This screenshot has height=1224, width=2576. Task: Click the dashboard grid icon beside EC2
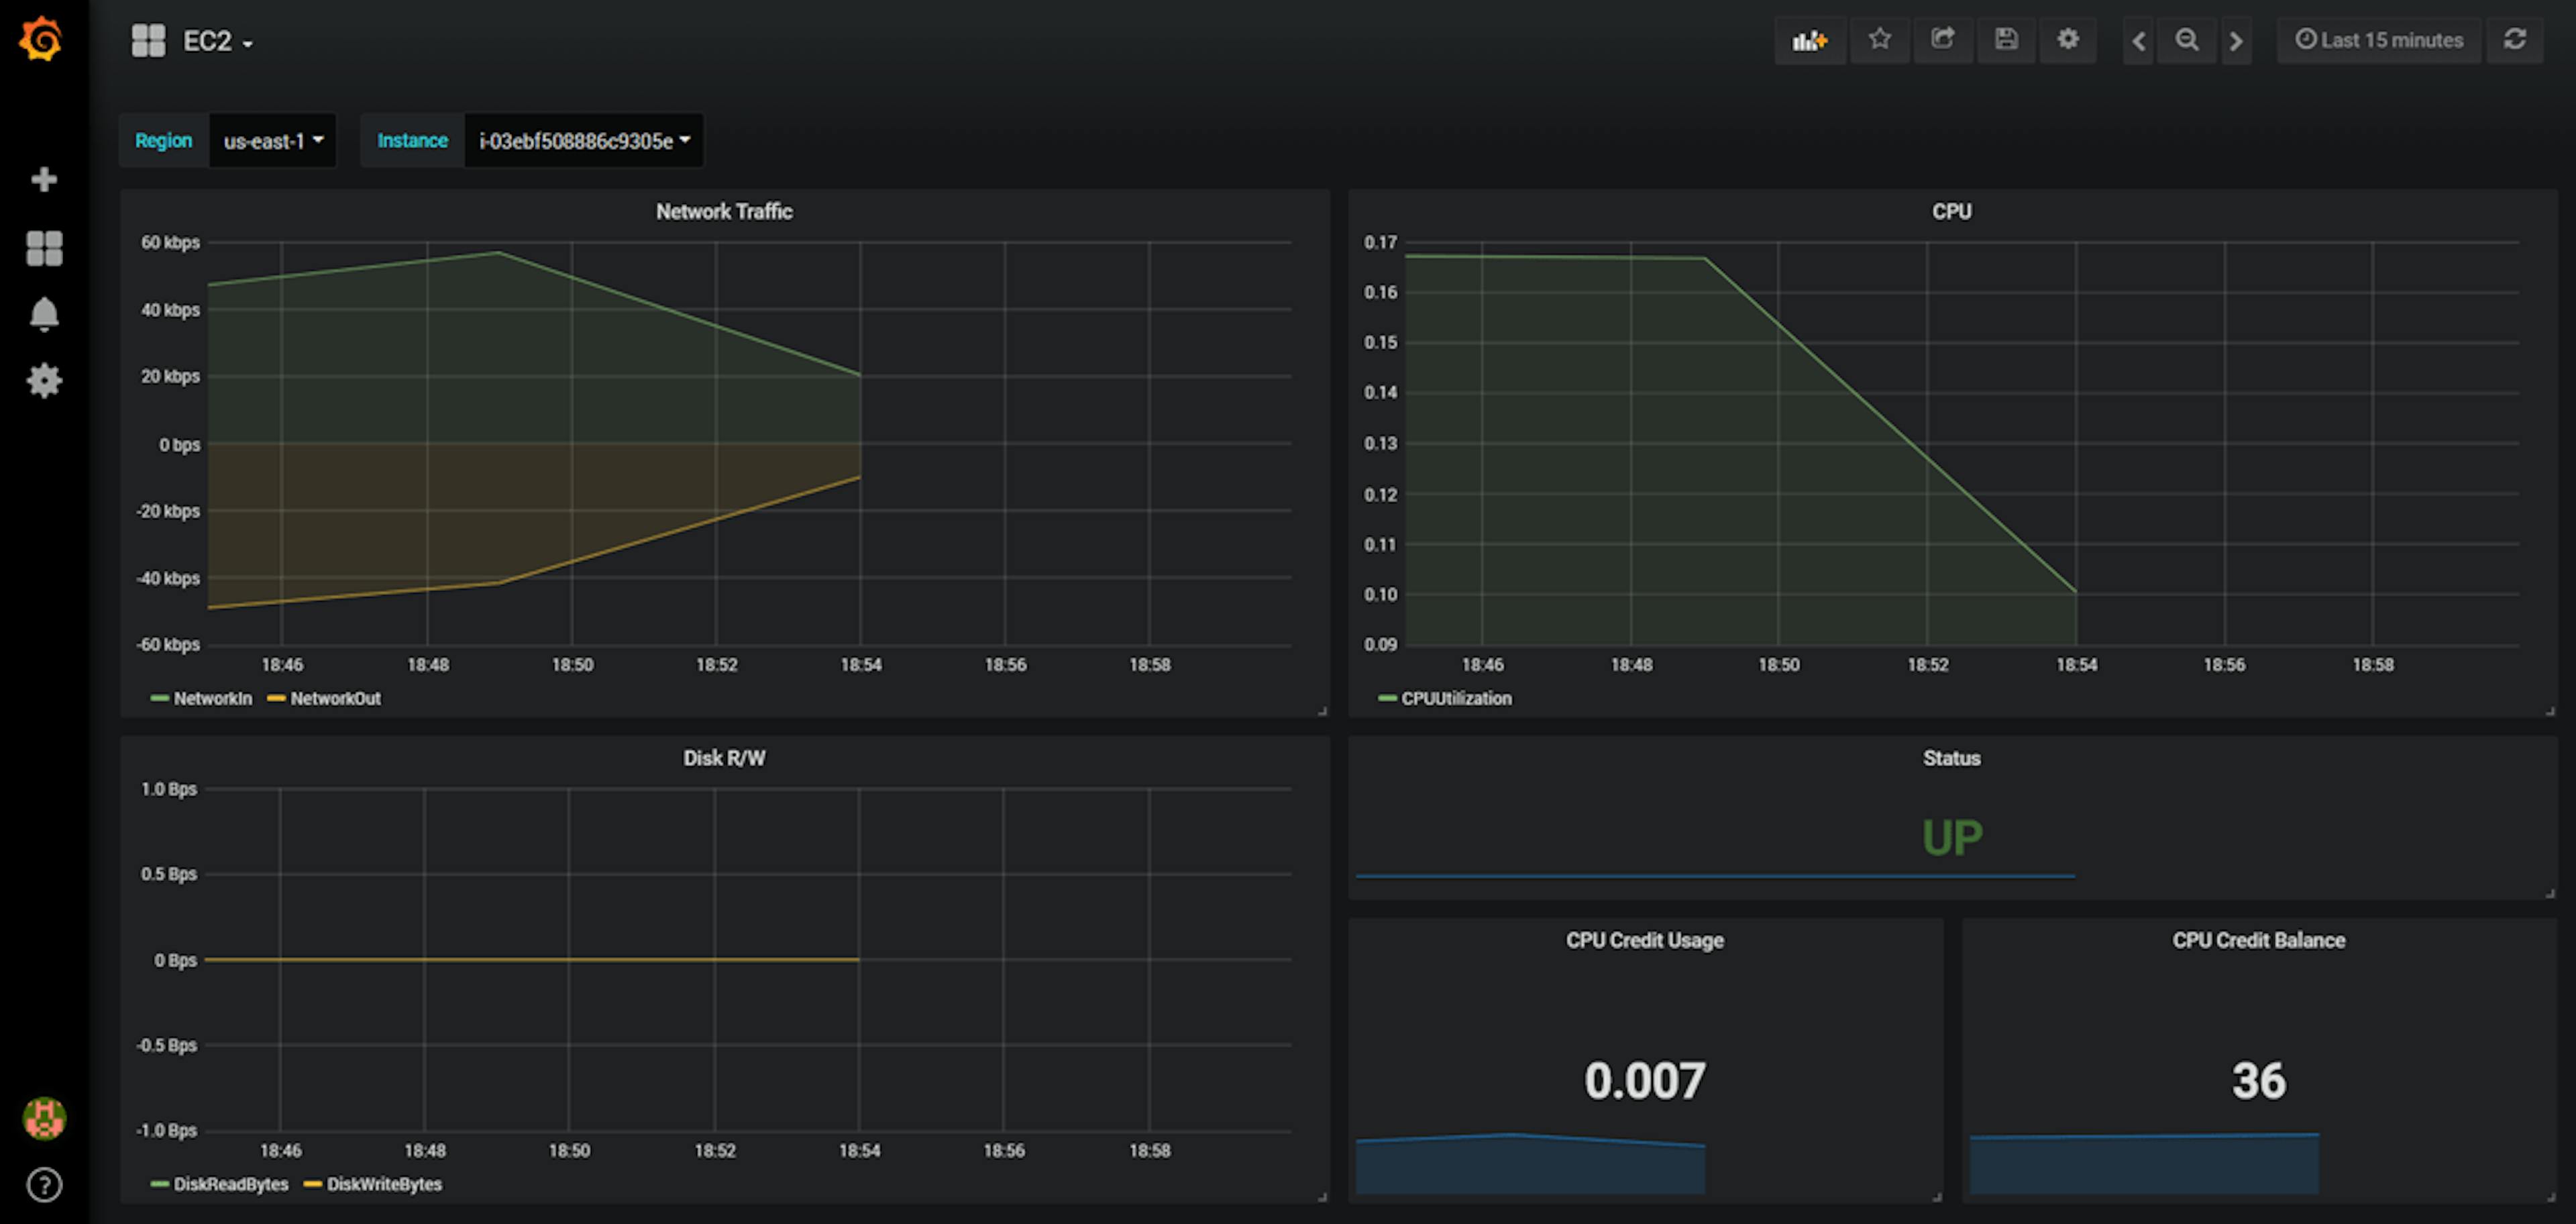pyautogui.click(x=149, y=41)
